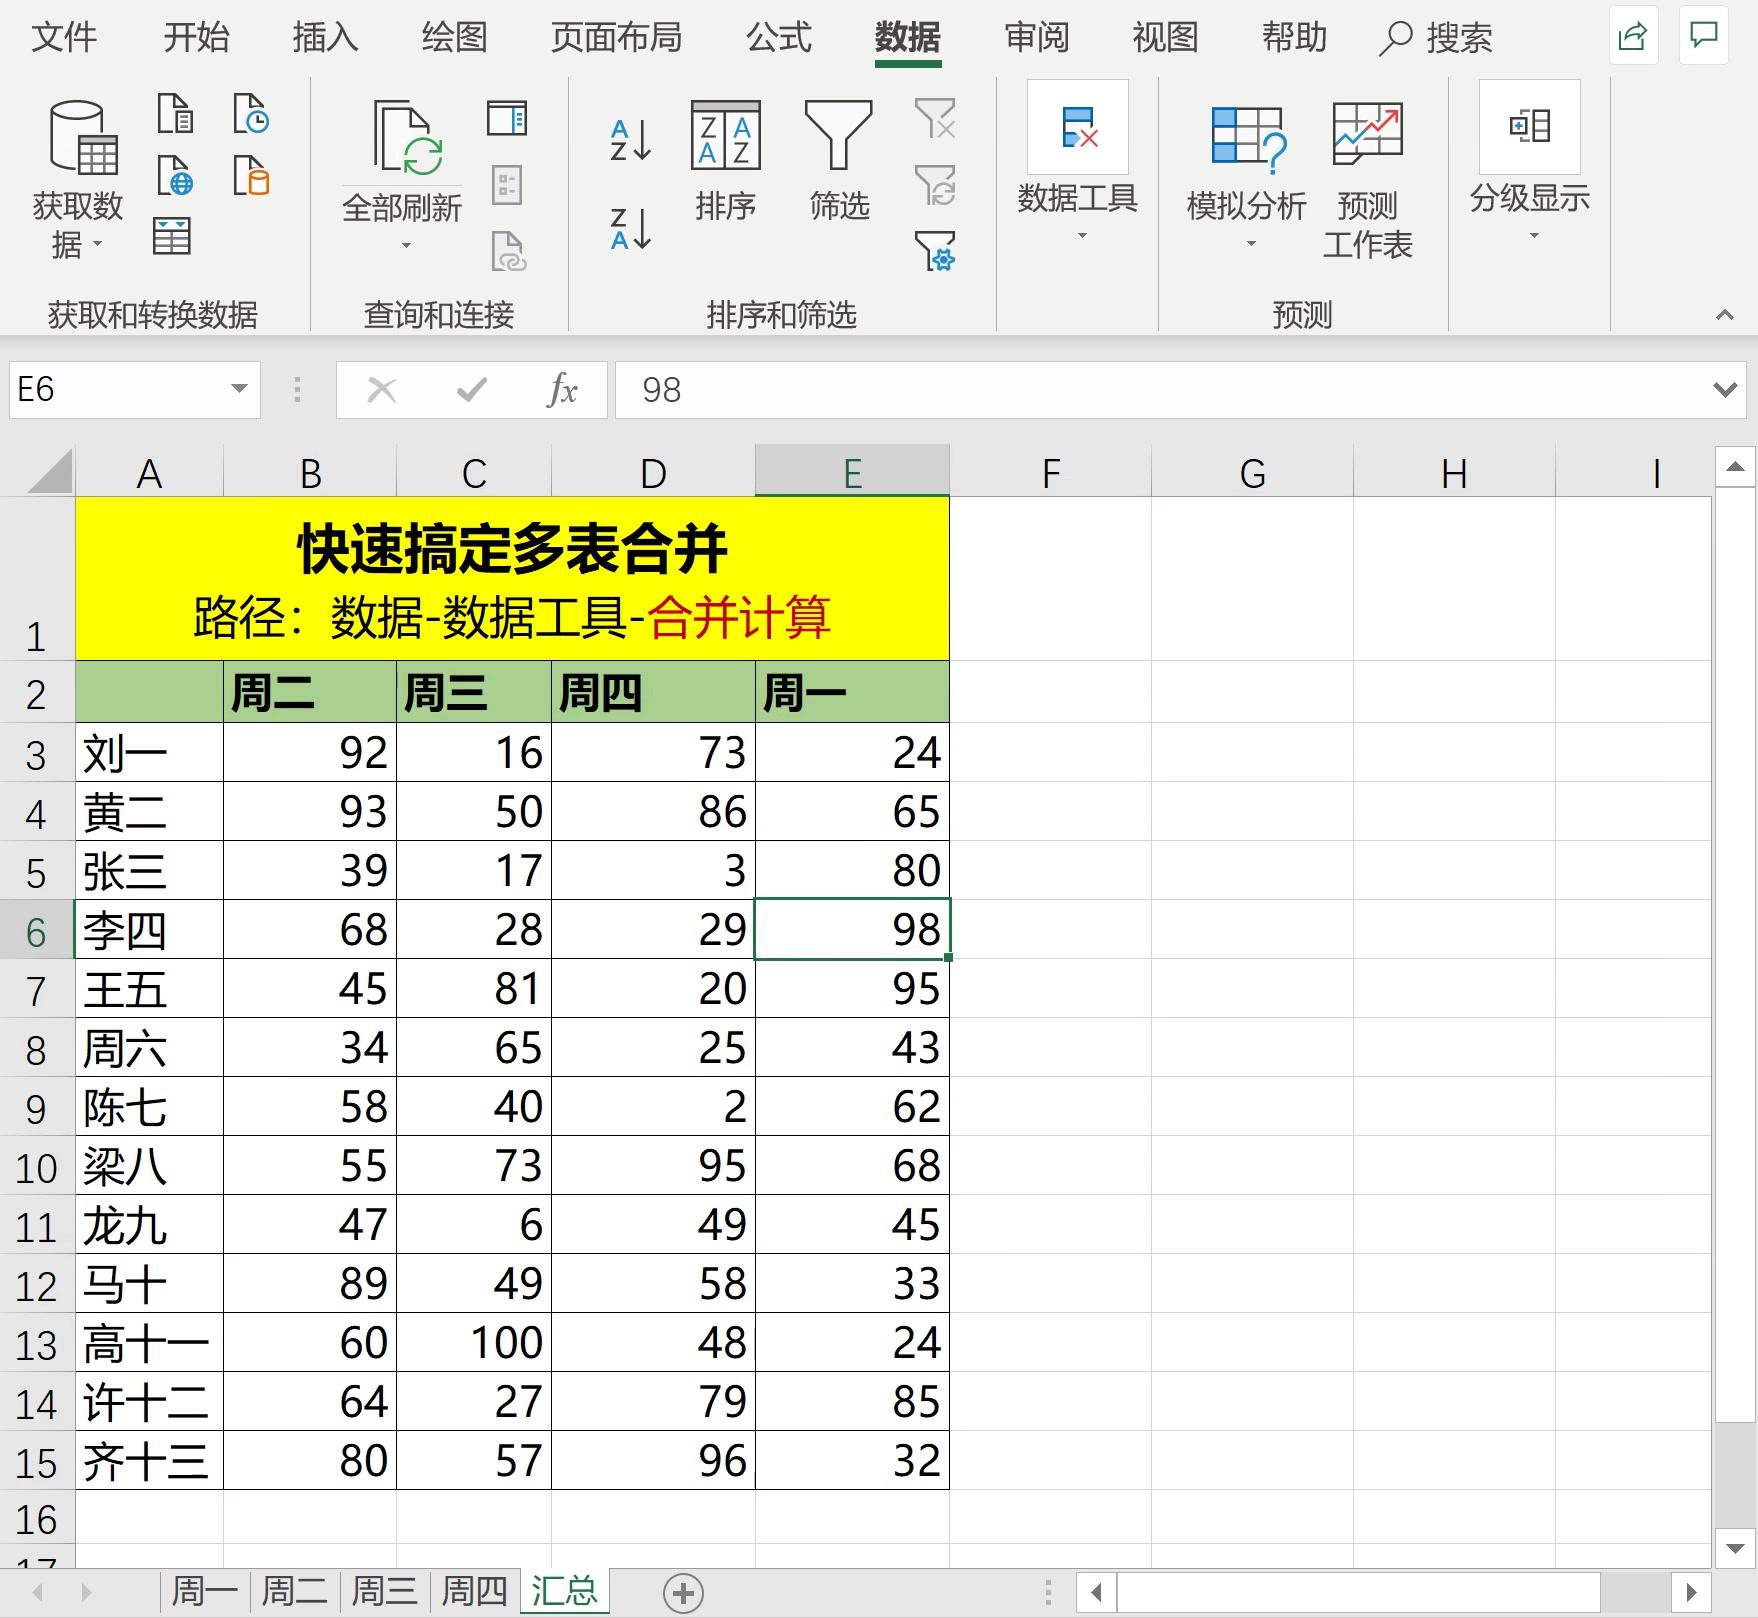
Task: Open the Name Box dropdown arrow
Action: pos(237,390)
